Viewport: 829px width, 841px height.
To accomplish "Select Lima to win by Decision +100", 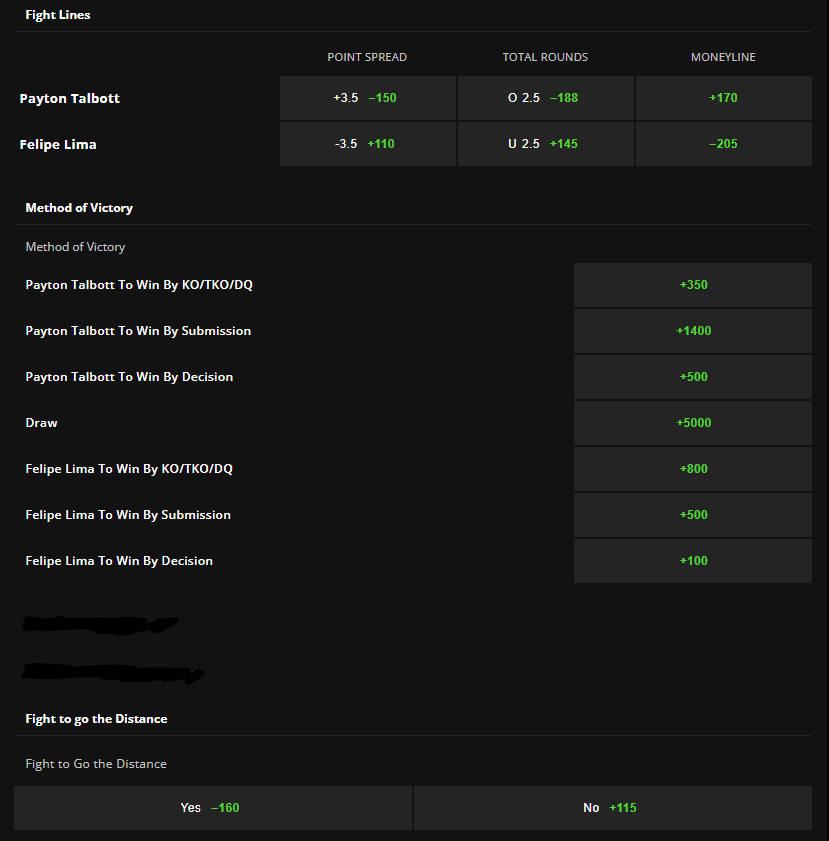I will pyautogui.click(x=692, y=561).
